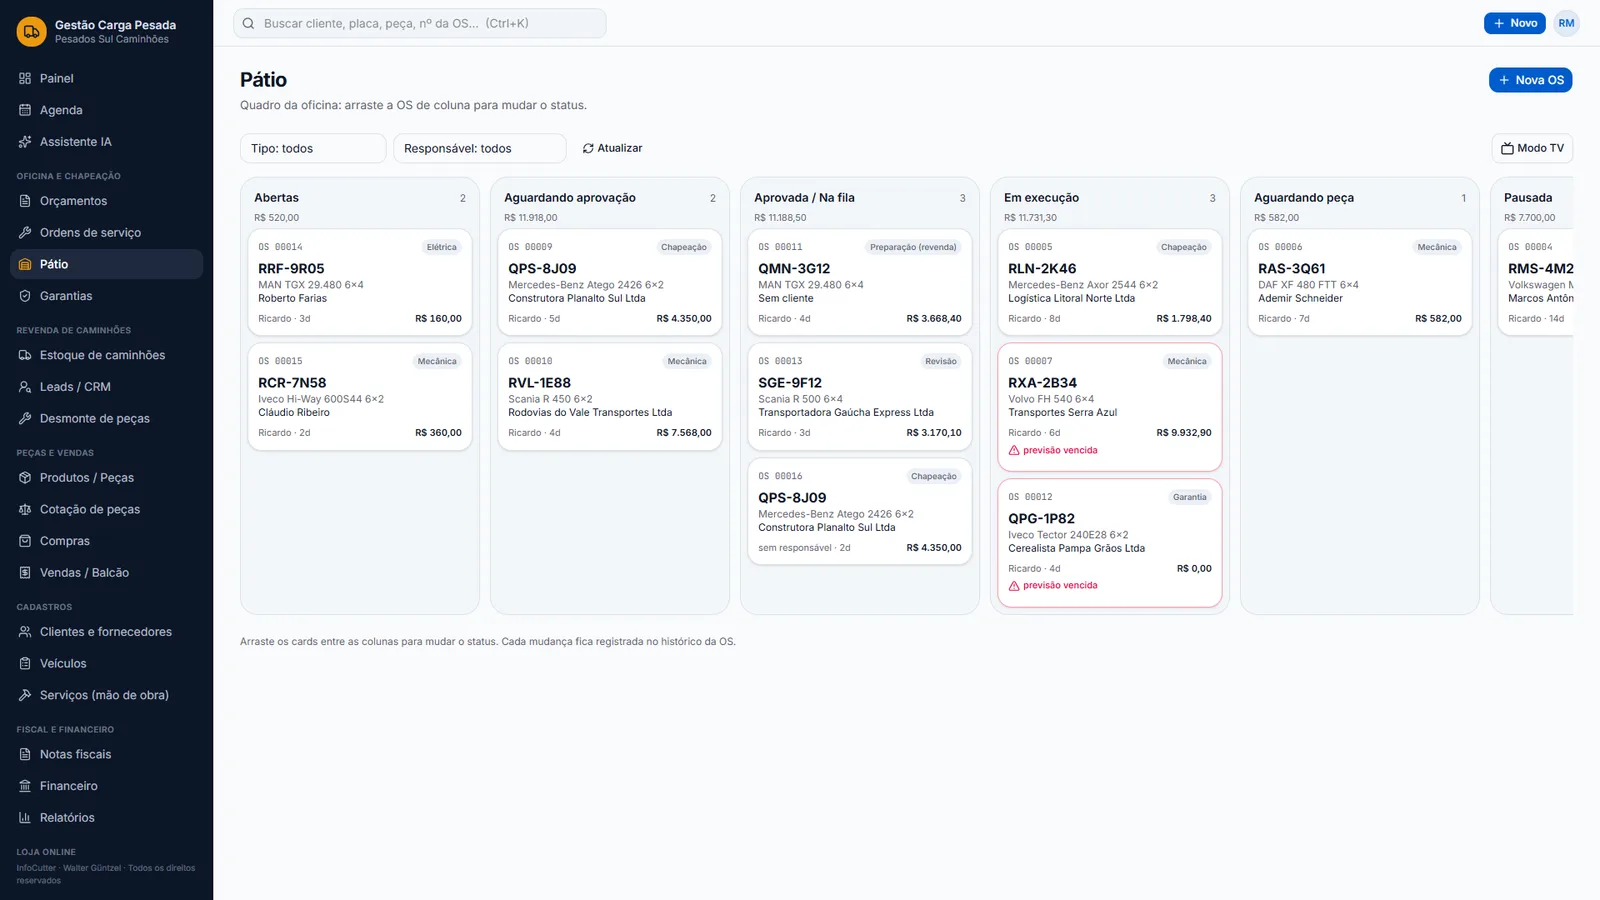Click the Abertas column header
Screen dimensions: 1600x900
coord(276,198)
